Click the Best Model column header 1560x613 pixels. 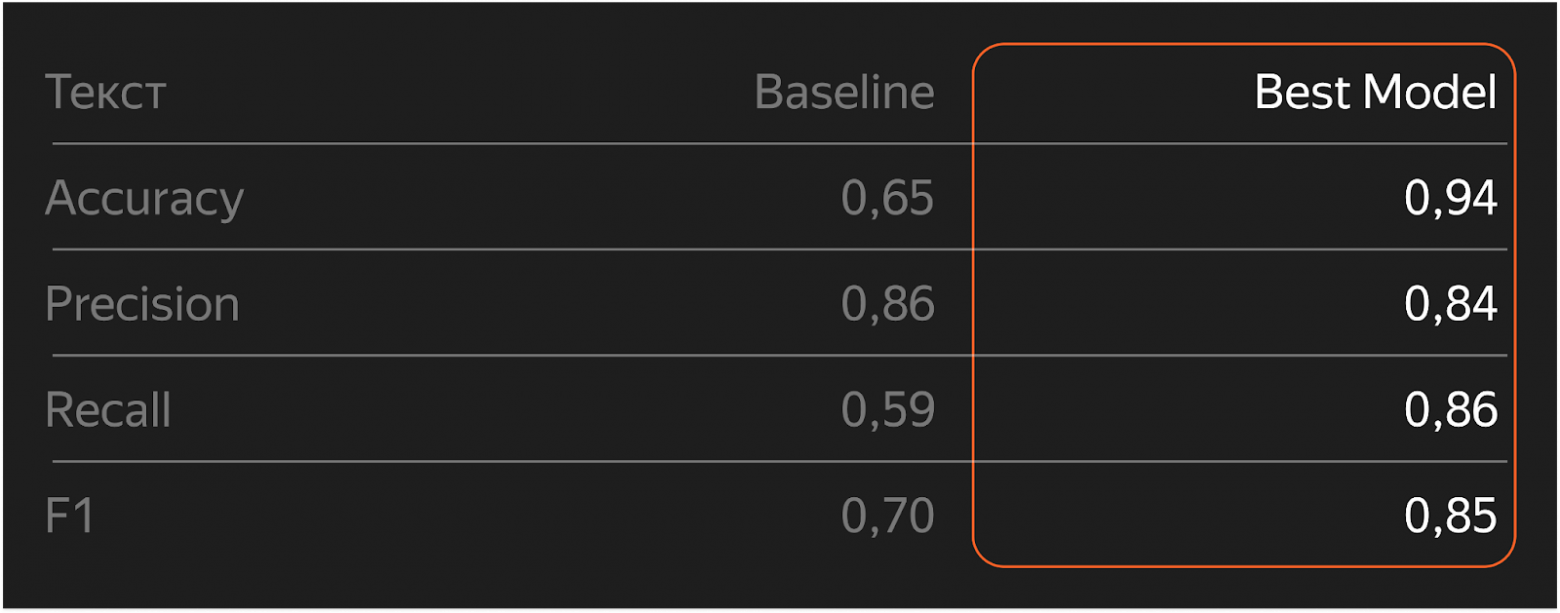[1375, 93]
